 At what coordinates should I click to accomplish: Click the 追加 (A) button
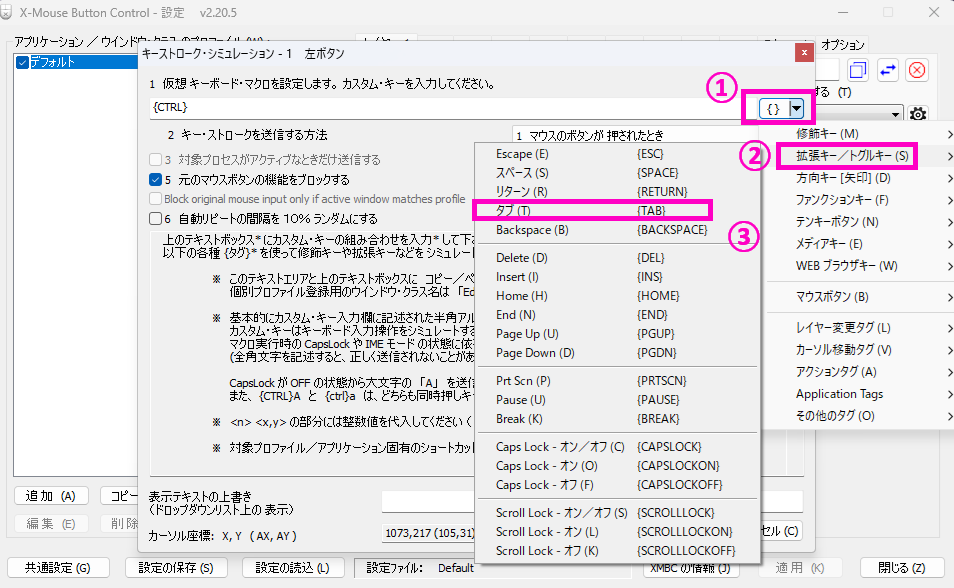click(51, 496)
